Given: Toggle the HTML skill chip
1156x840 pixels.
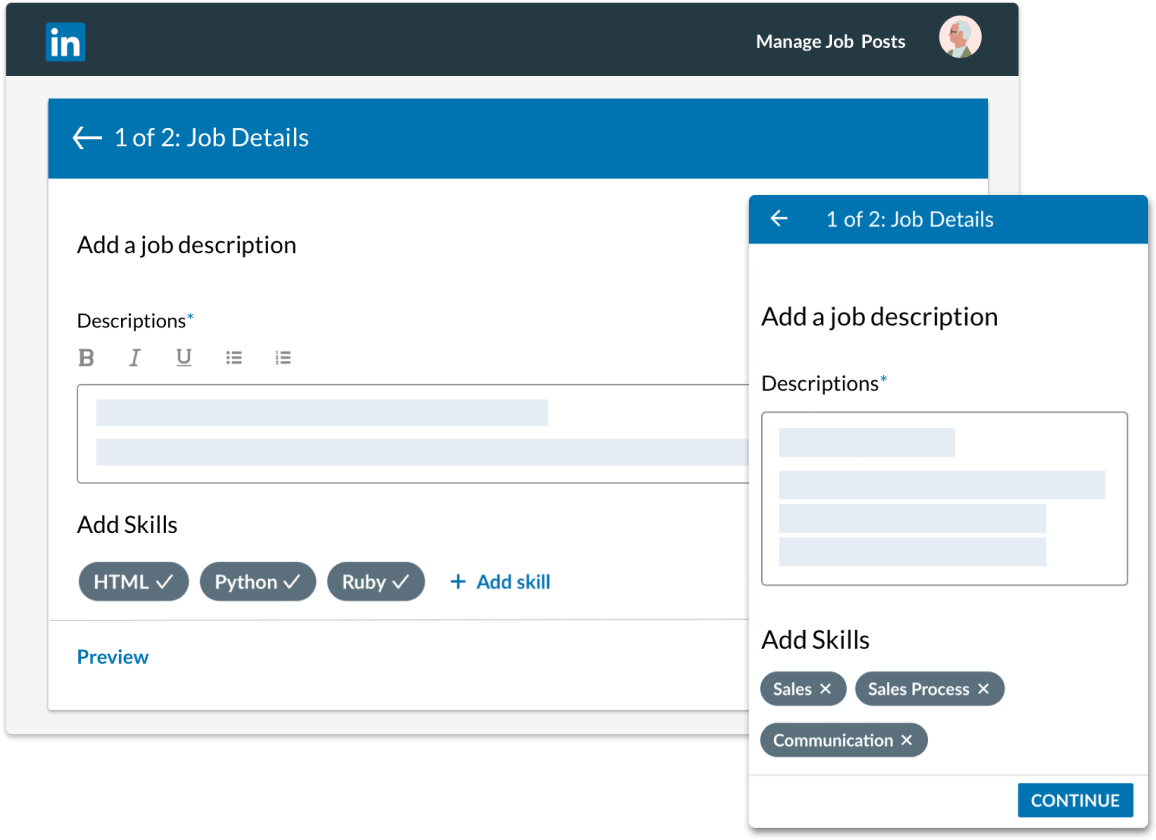Looking at the screenshot, I should click(133, 582).
